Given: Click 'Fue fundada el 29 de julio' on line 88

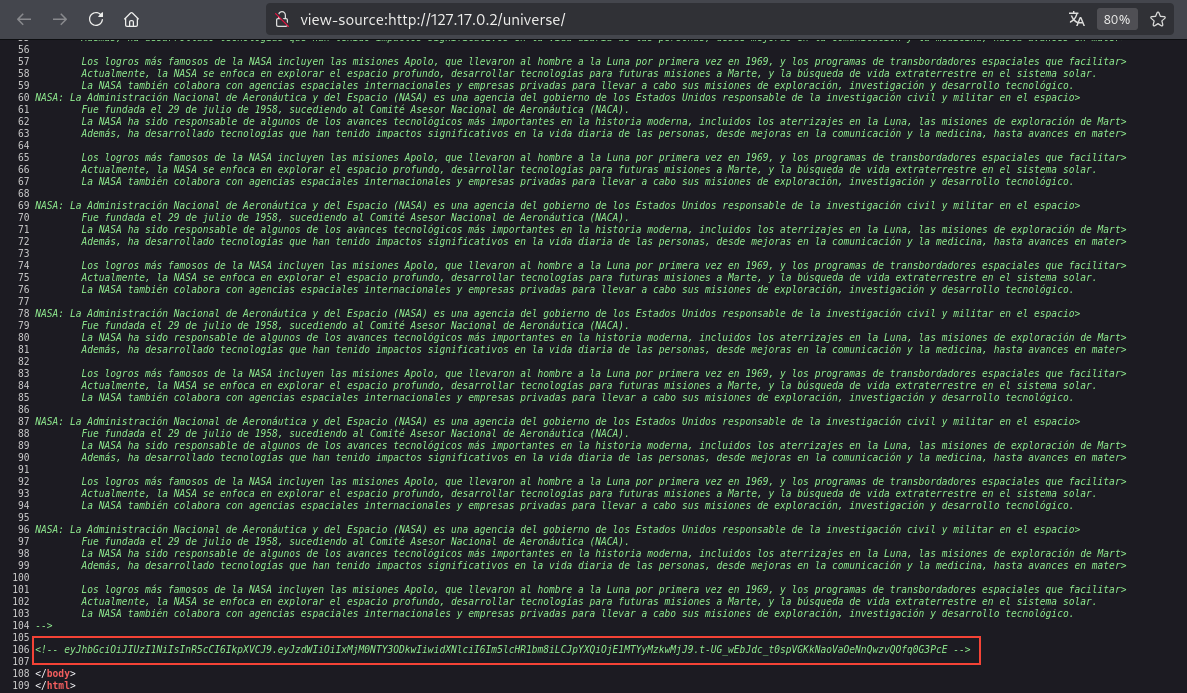Looking at the screenshot, I should coord(156,433).
